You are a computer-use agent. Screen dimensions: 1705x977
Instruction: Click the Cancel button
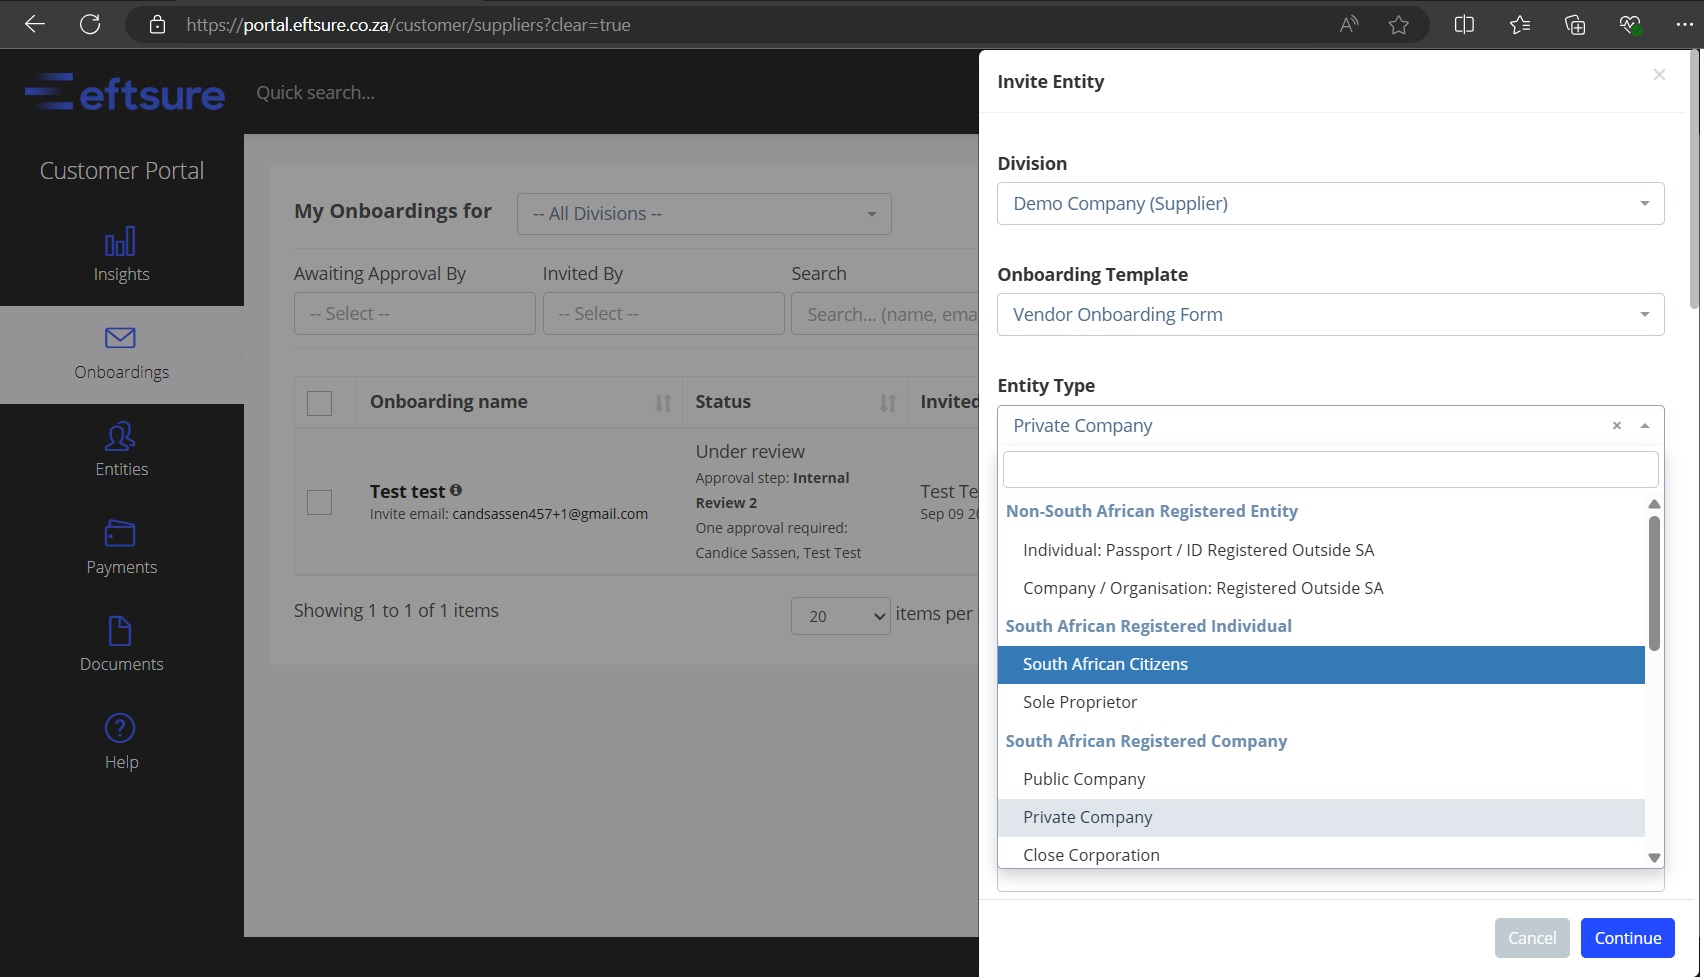point(1531,938)
